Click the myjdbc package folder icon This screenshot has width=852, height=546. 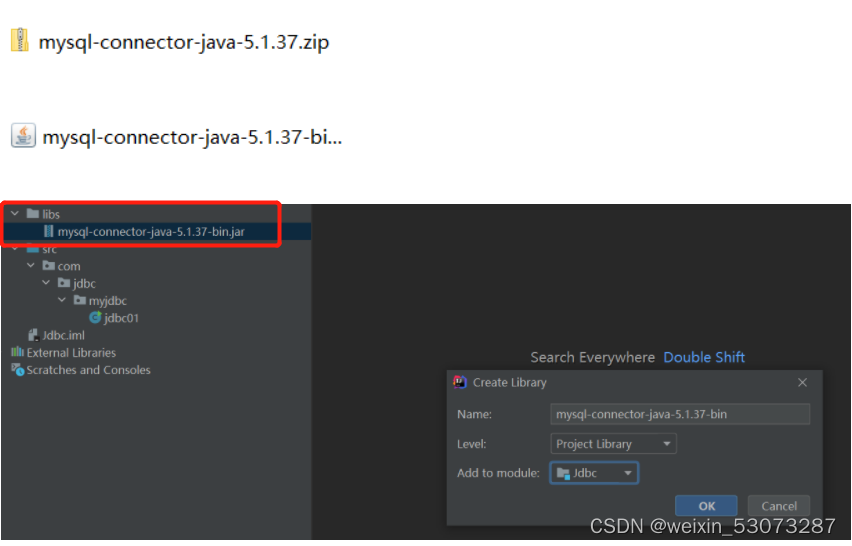pyautogui.click(x=80, y=300)
